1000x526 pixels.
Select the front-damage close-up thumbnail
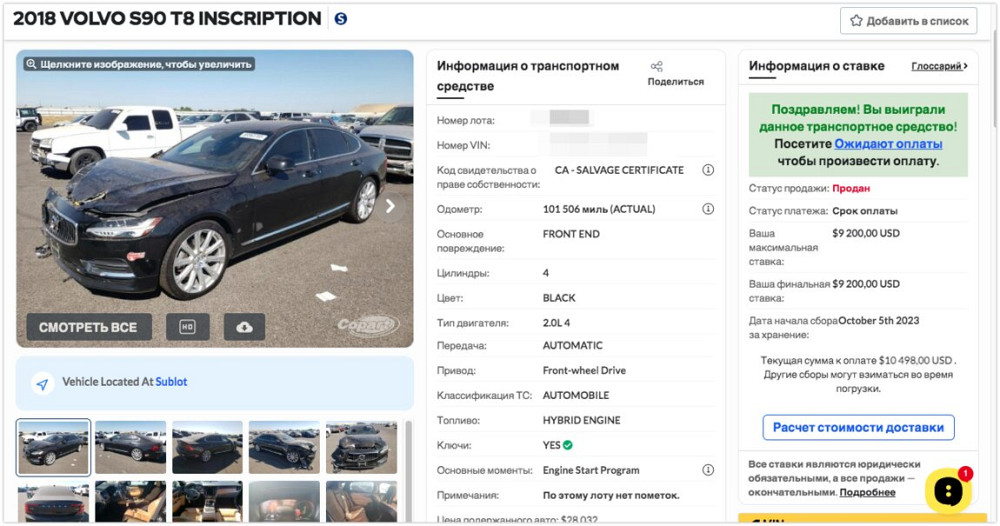(x=361, y=447)
